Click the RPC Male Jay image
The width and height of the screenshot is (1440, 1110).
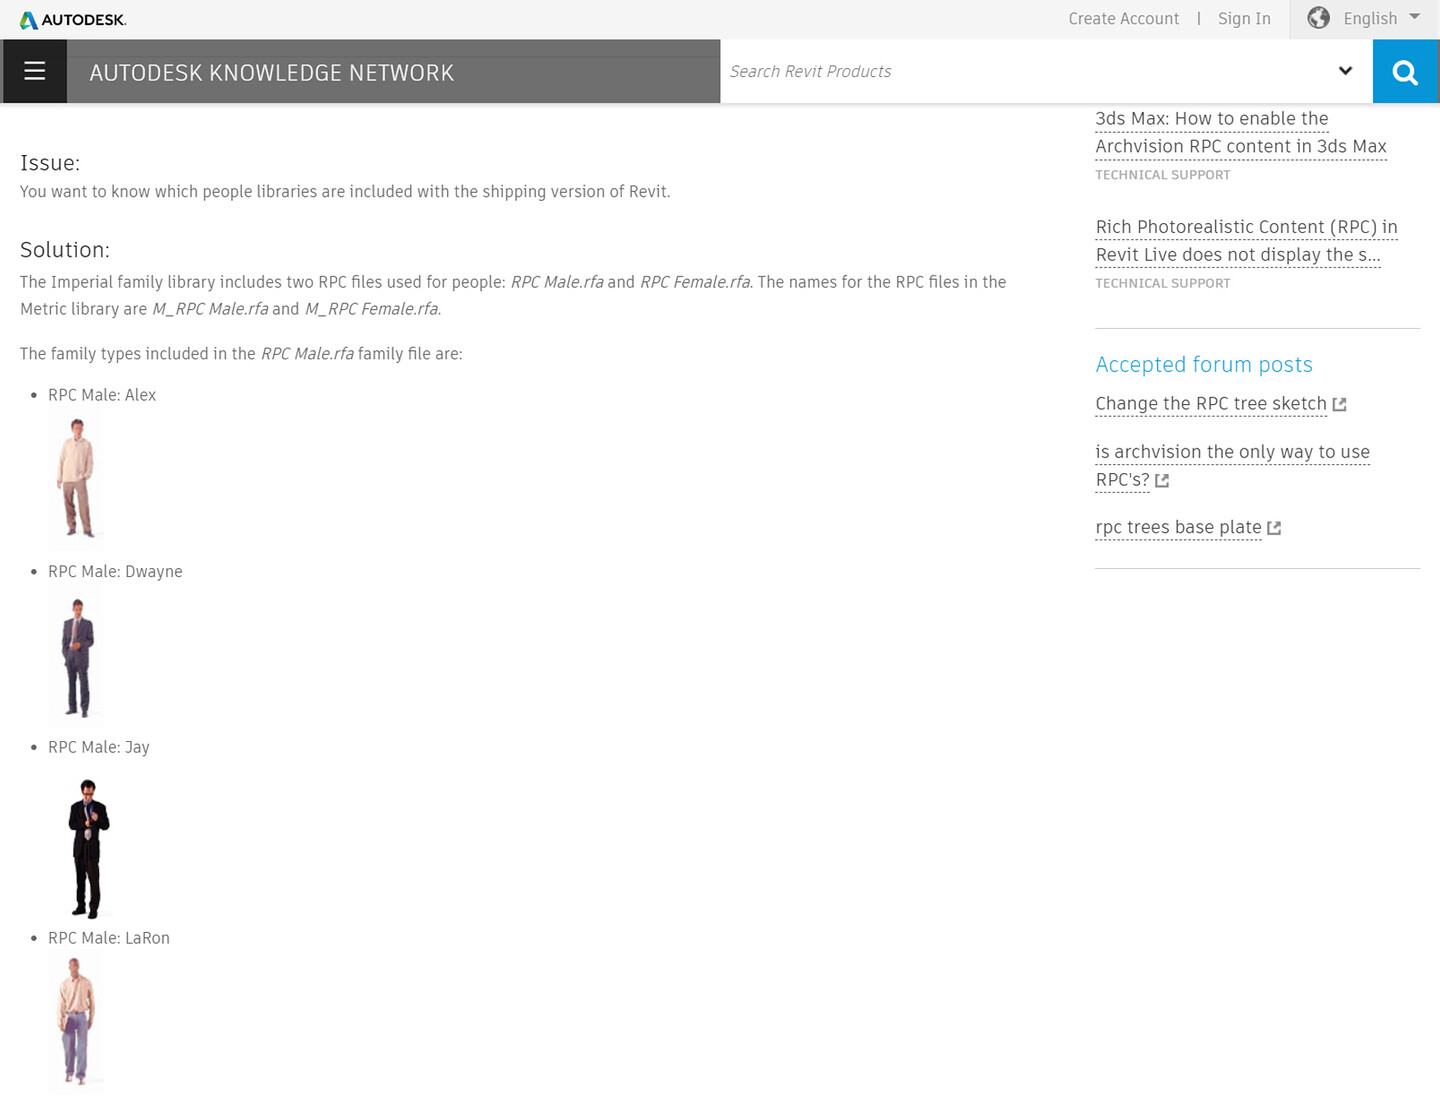coord(88,848)
